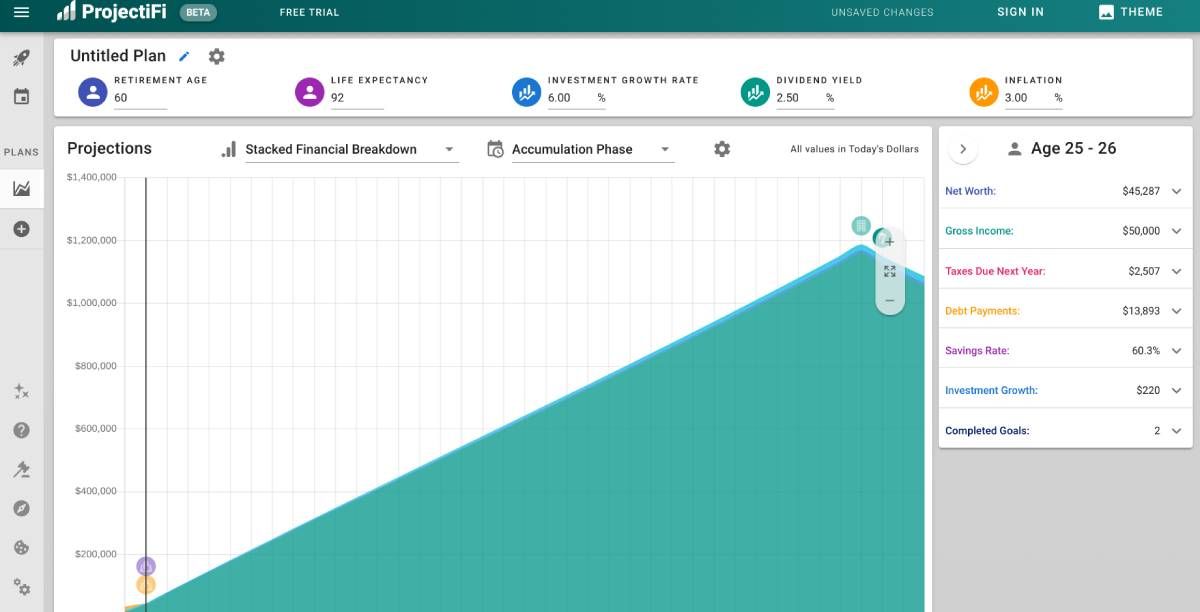The width and height of the screenshot is (1200, 612).
Task: Expand the Completed Goals row
Action: pos(1176,431)
